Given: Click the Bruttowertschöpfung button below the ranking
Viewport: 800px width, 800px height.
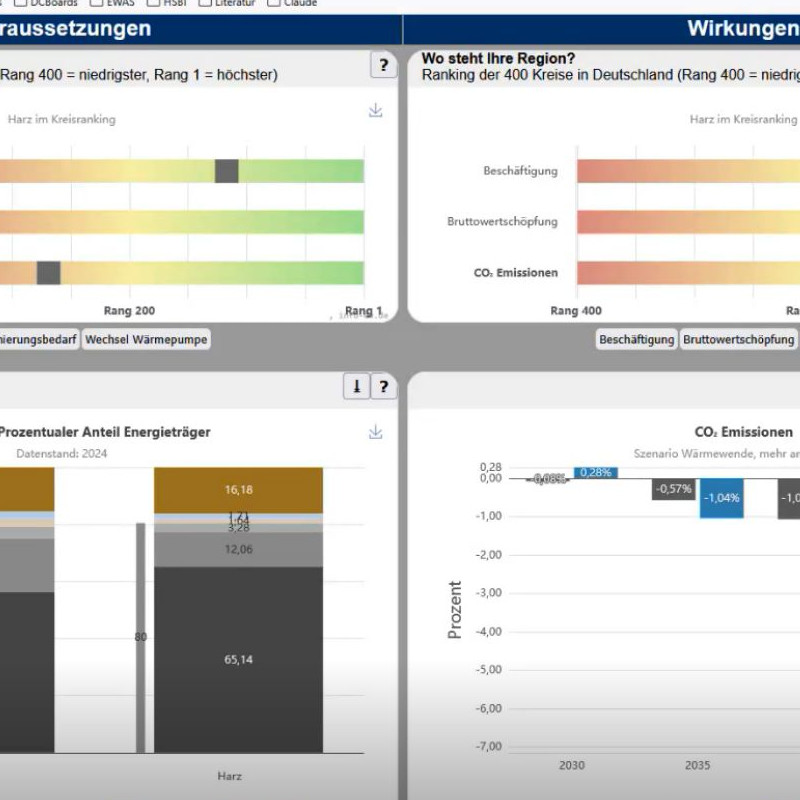Looking at the screenshot, I should 738,340.
